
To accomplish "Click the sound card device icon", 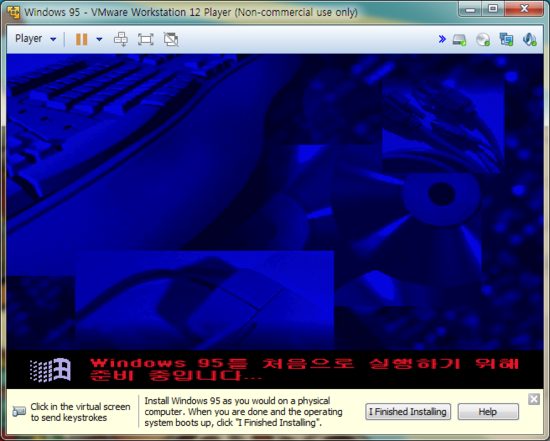I will click(530, 40).
